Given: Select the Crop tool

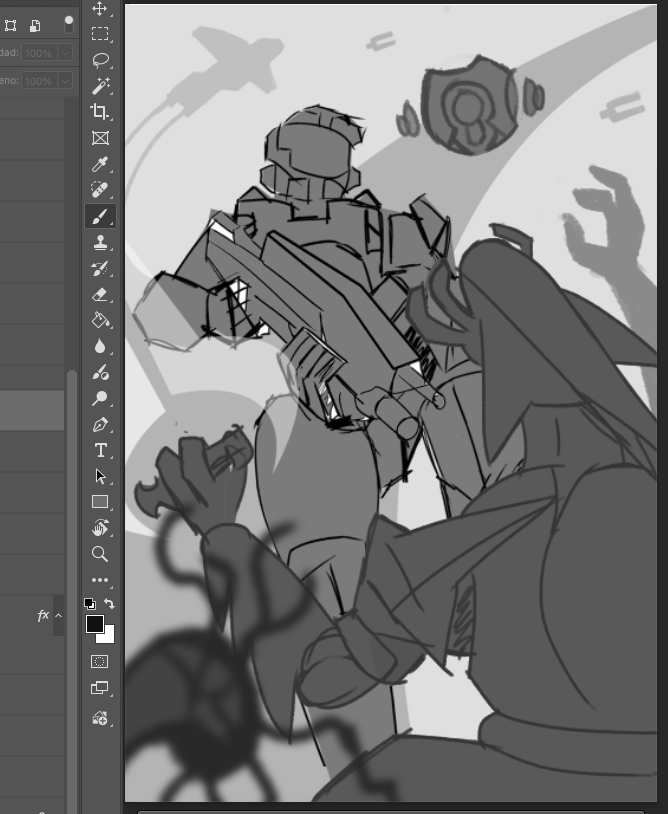Looking at the screenshot, I should click(x=100, y=112).
